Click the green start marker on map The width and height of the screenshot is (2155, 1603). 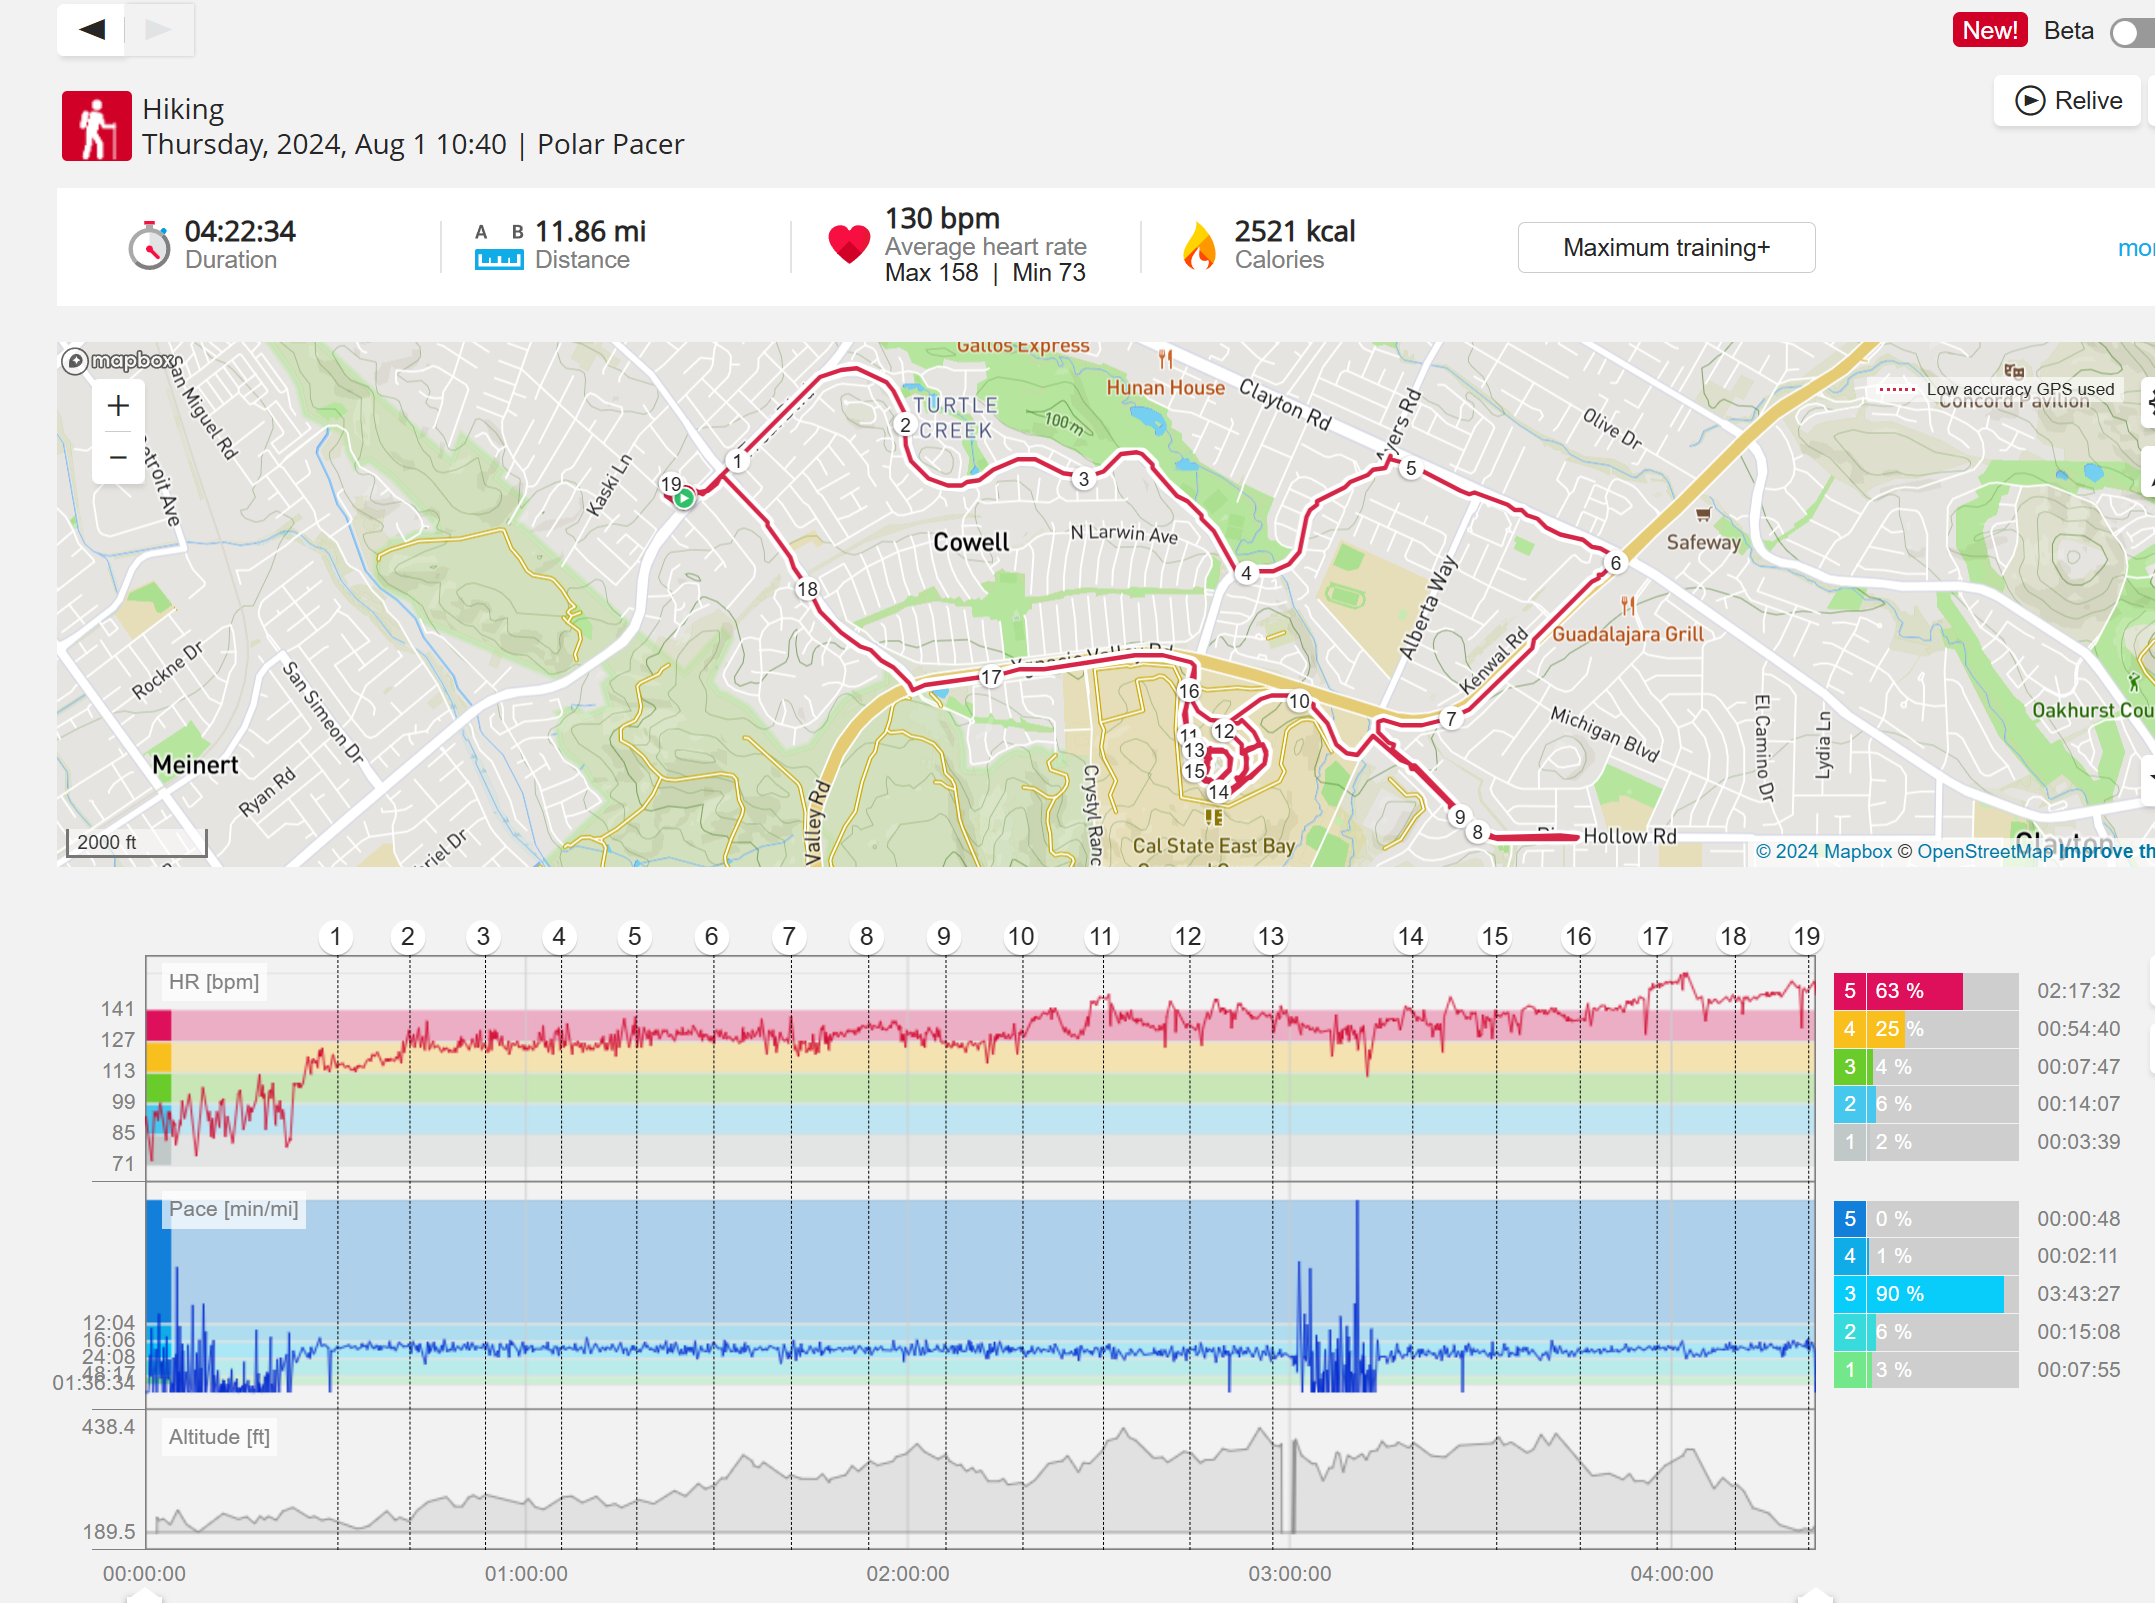coord(684,498)
